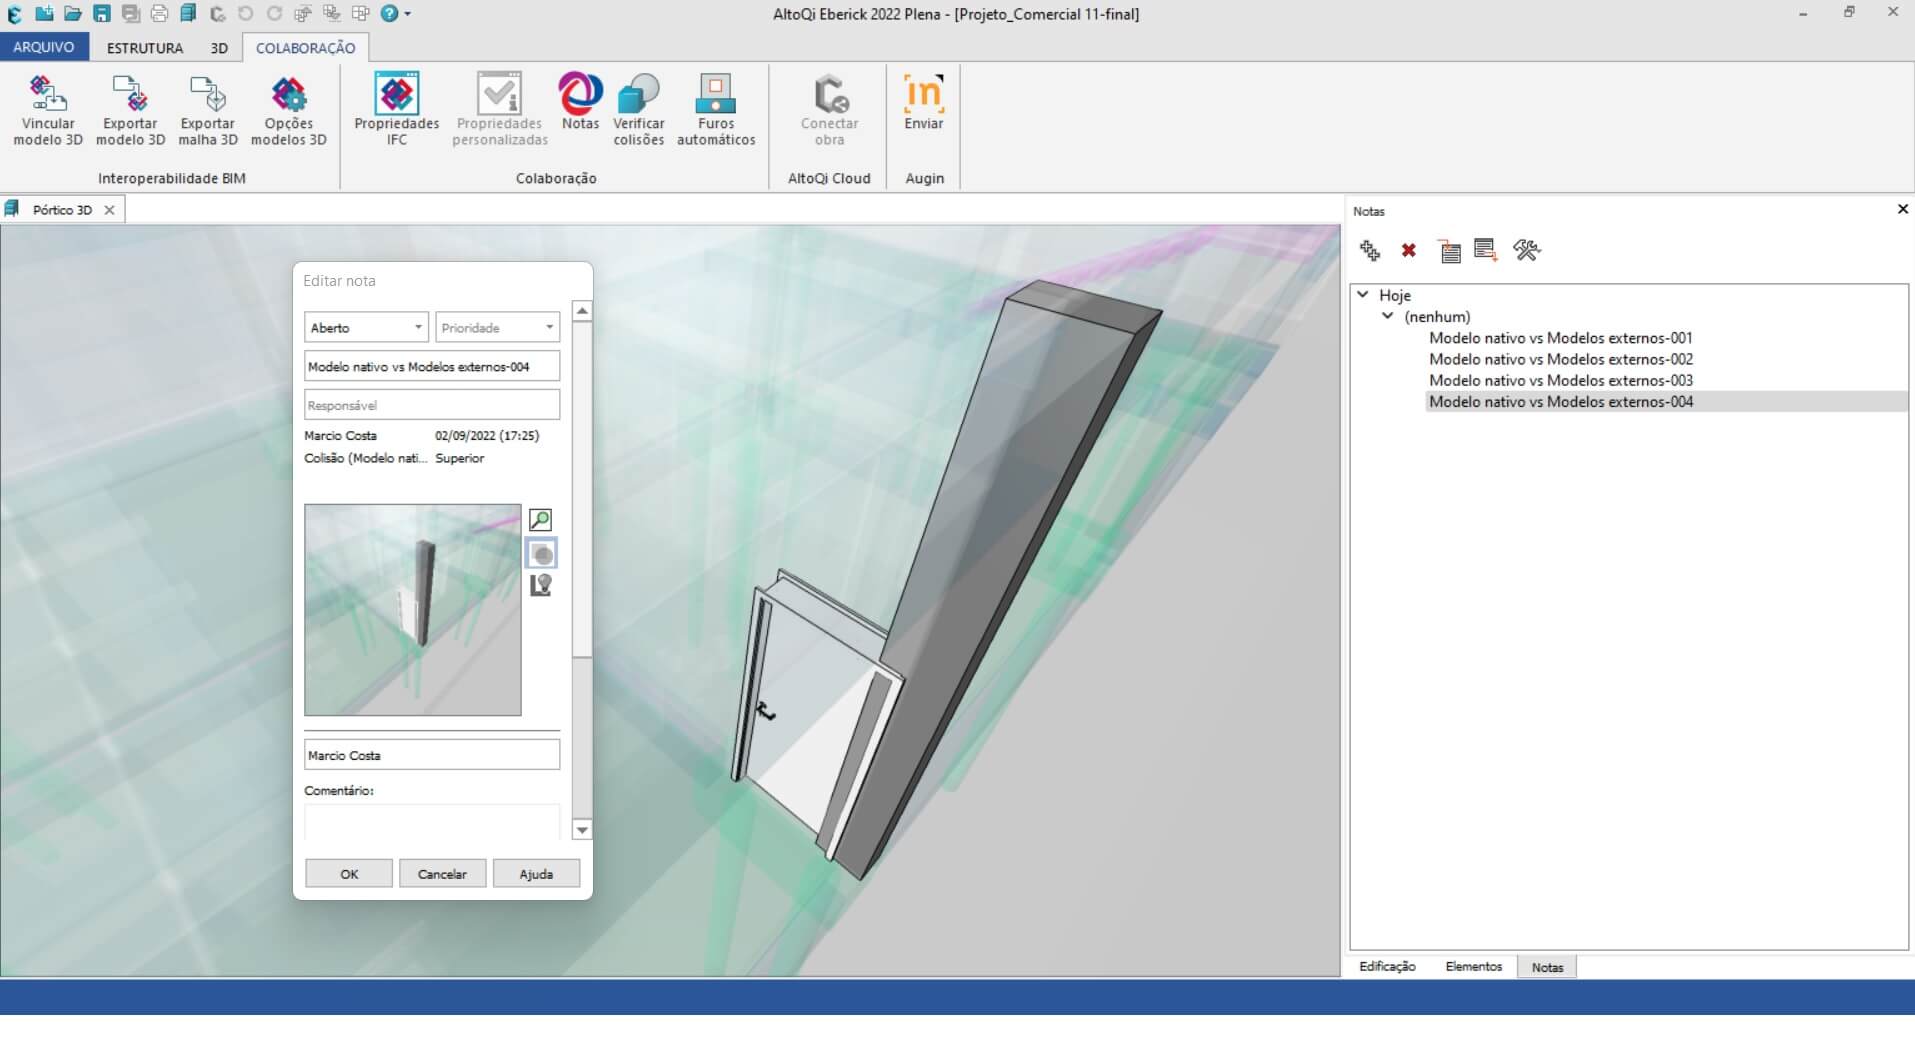Screen dimensions: 1915x1056
Task: Click the note snapshot thumbnail
Action: coord(413,610)
